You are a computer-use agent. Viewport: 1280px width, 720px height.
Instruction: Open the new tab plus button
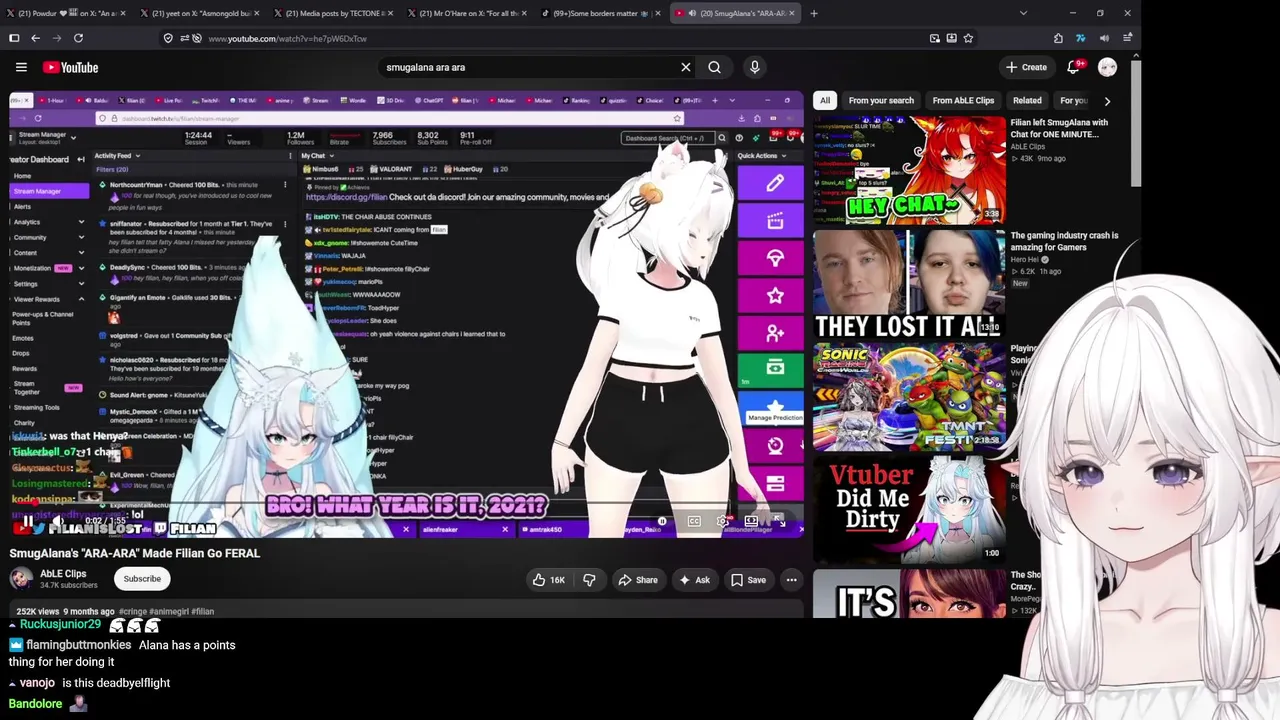pos(814,13)
